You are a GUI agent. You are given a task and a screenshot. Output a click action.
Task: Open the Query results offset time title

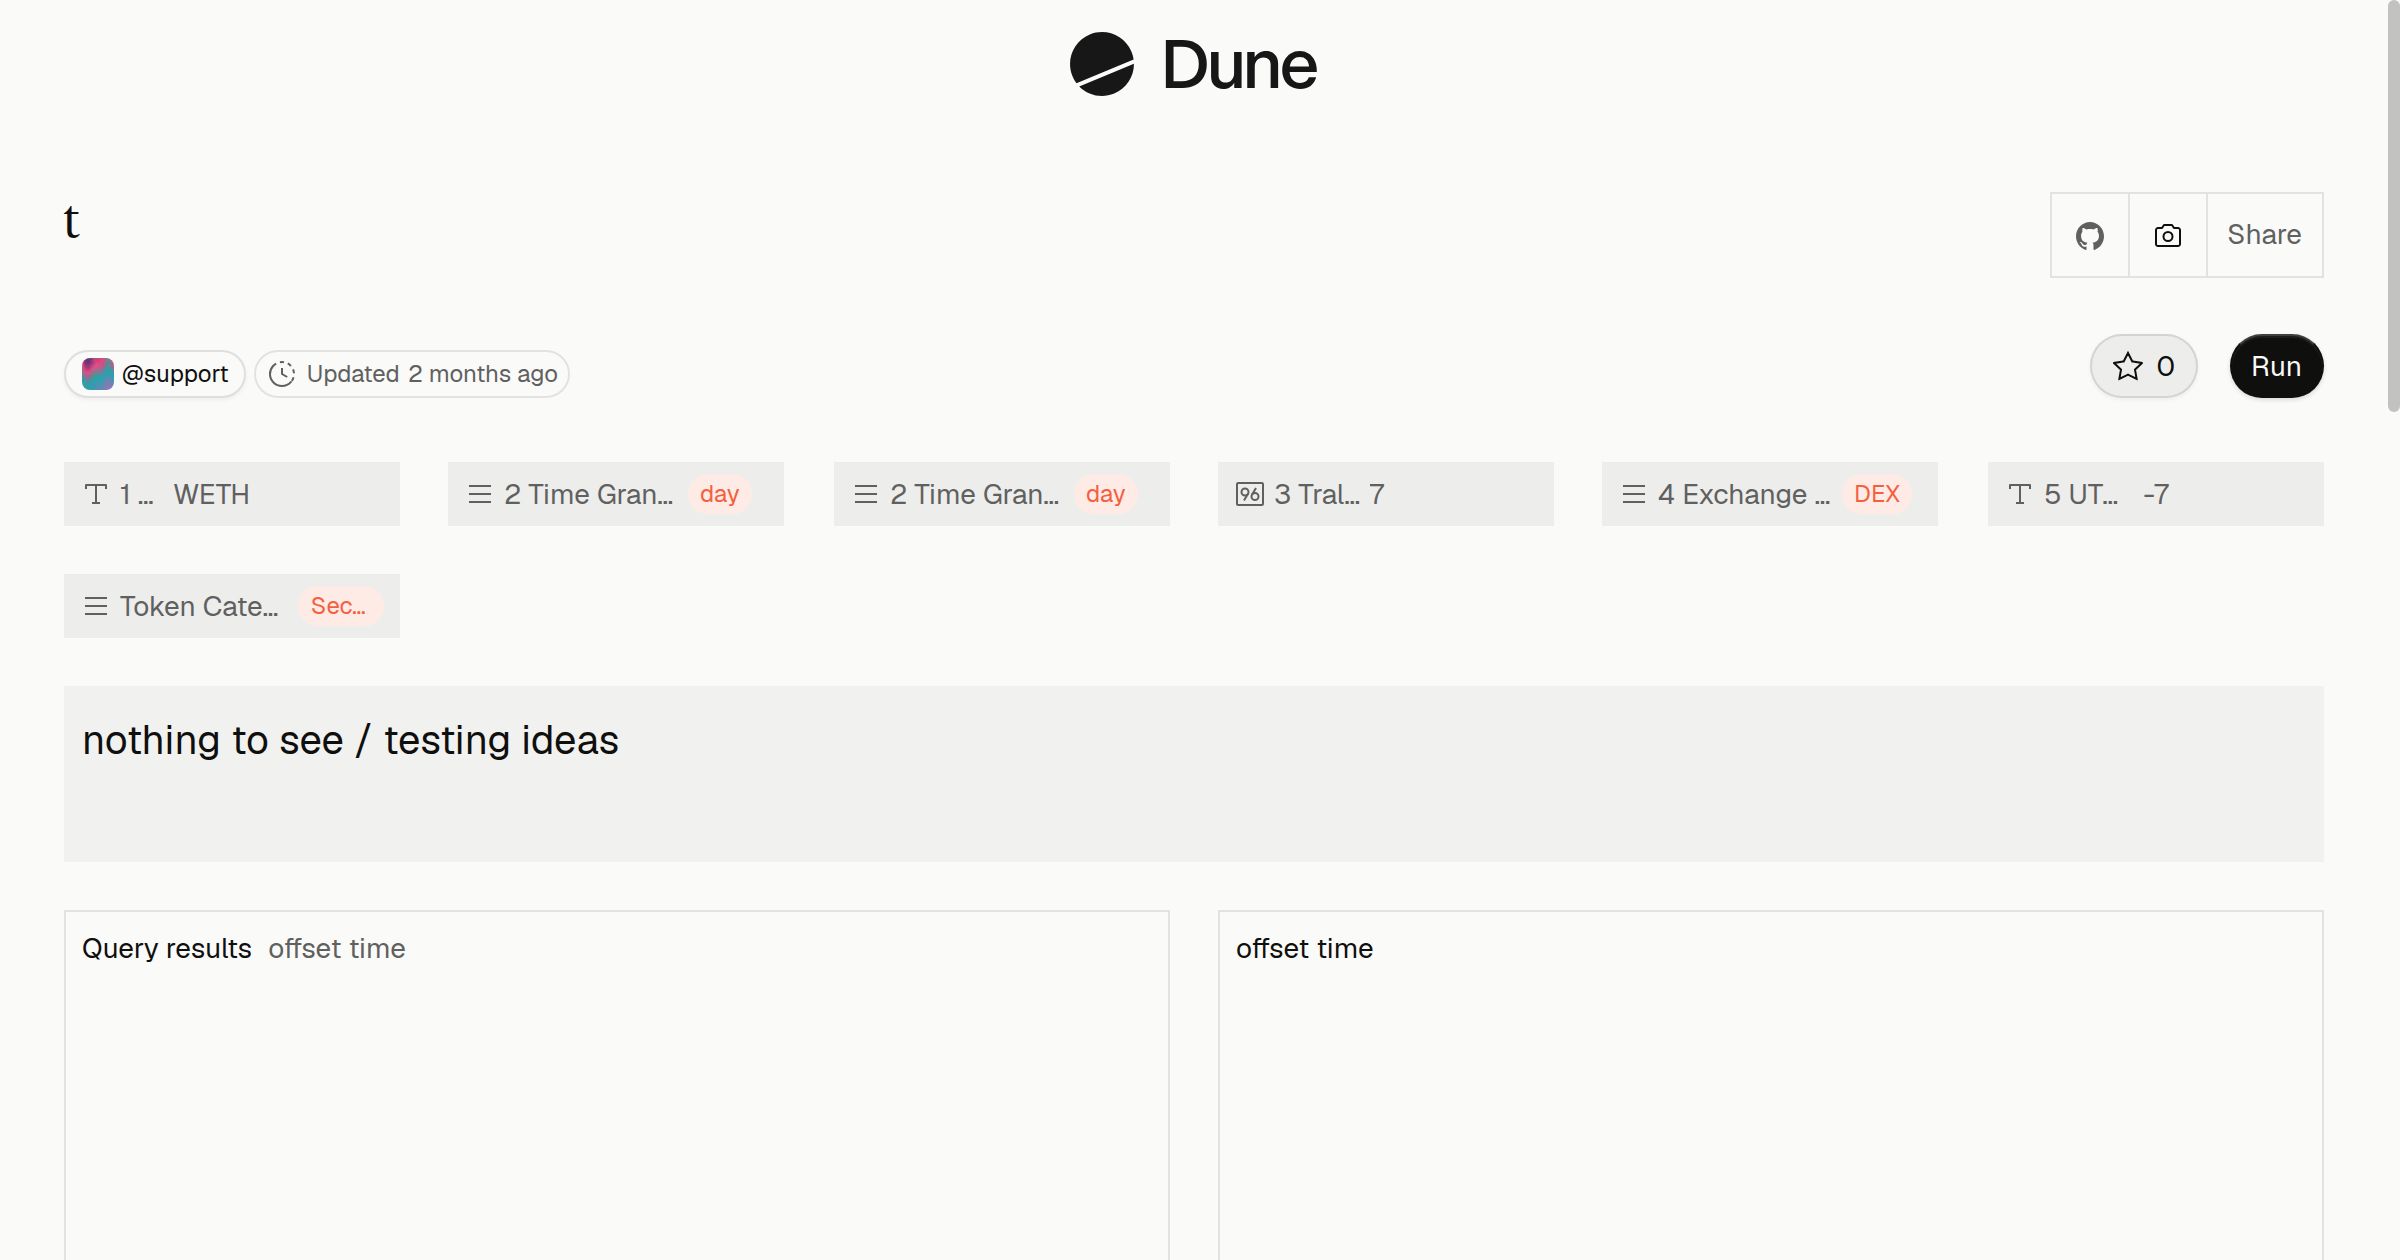coord(244,949)
